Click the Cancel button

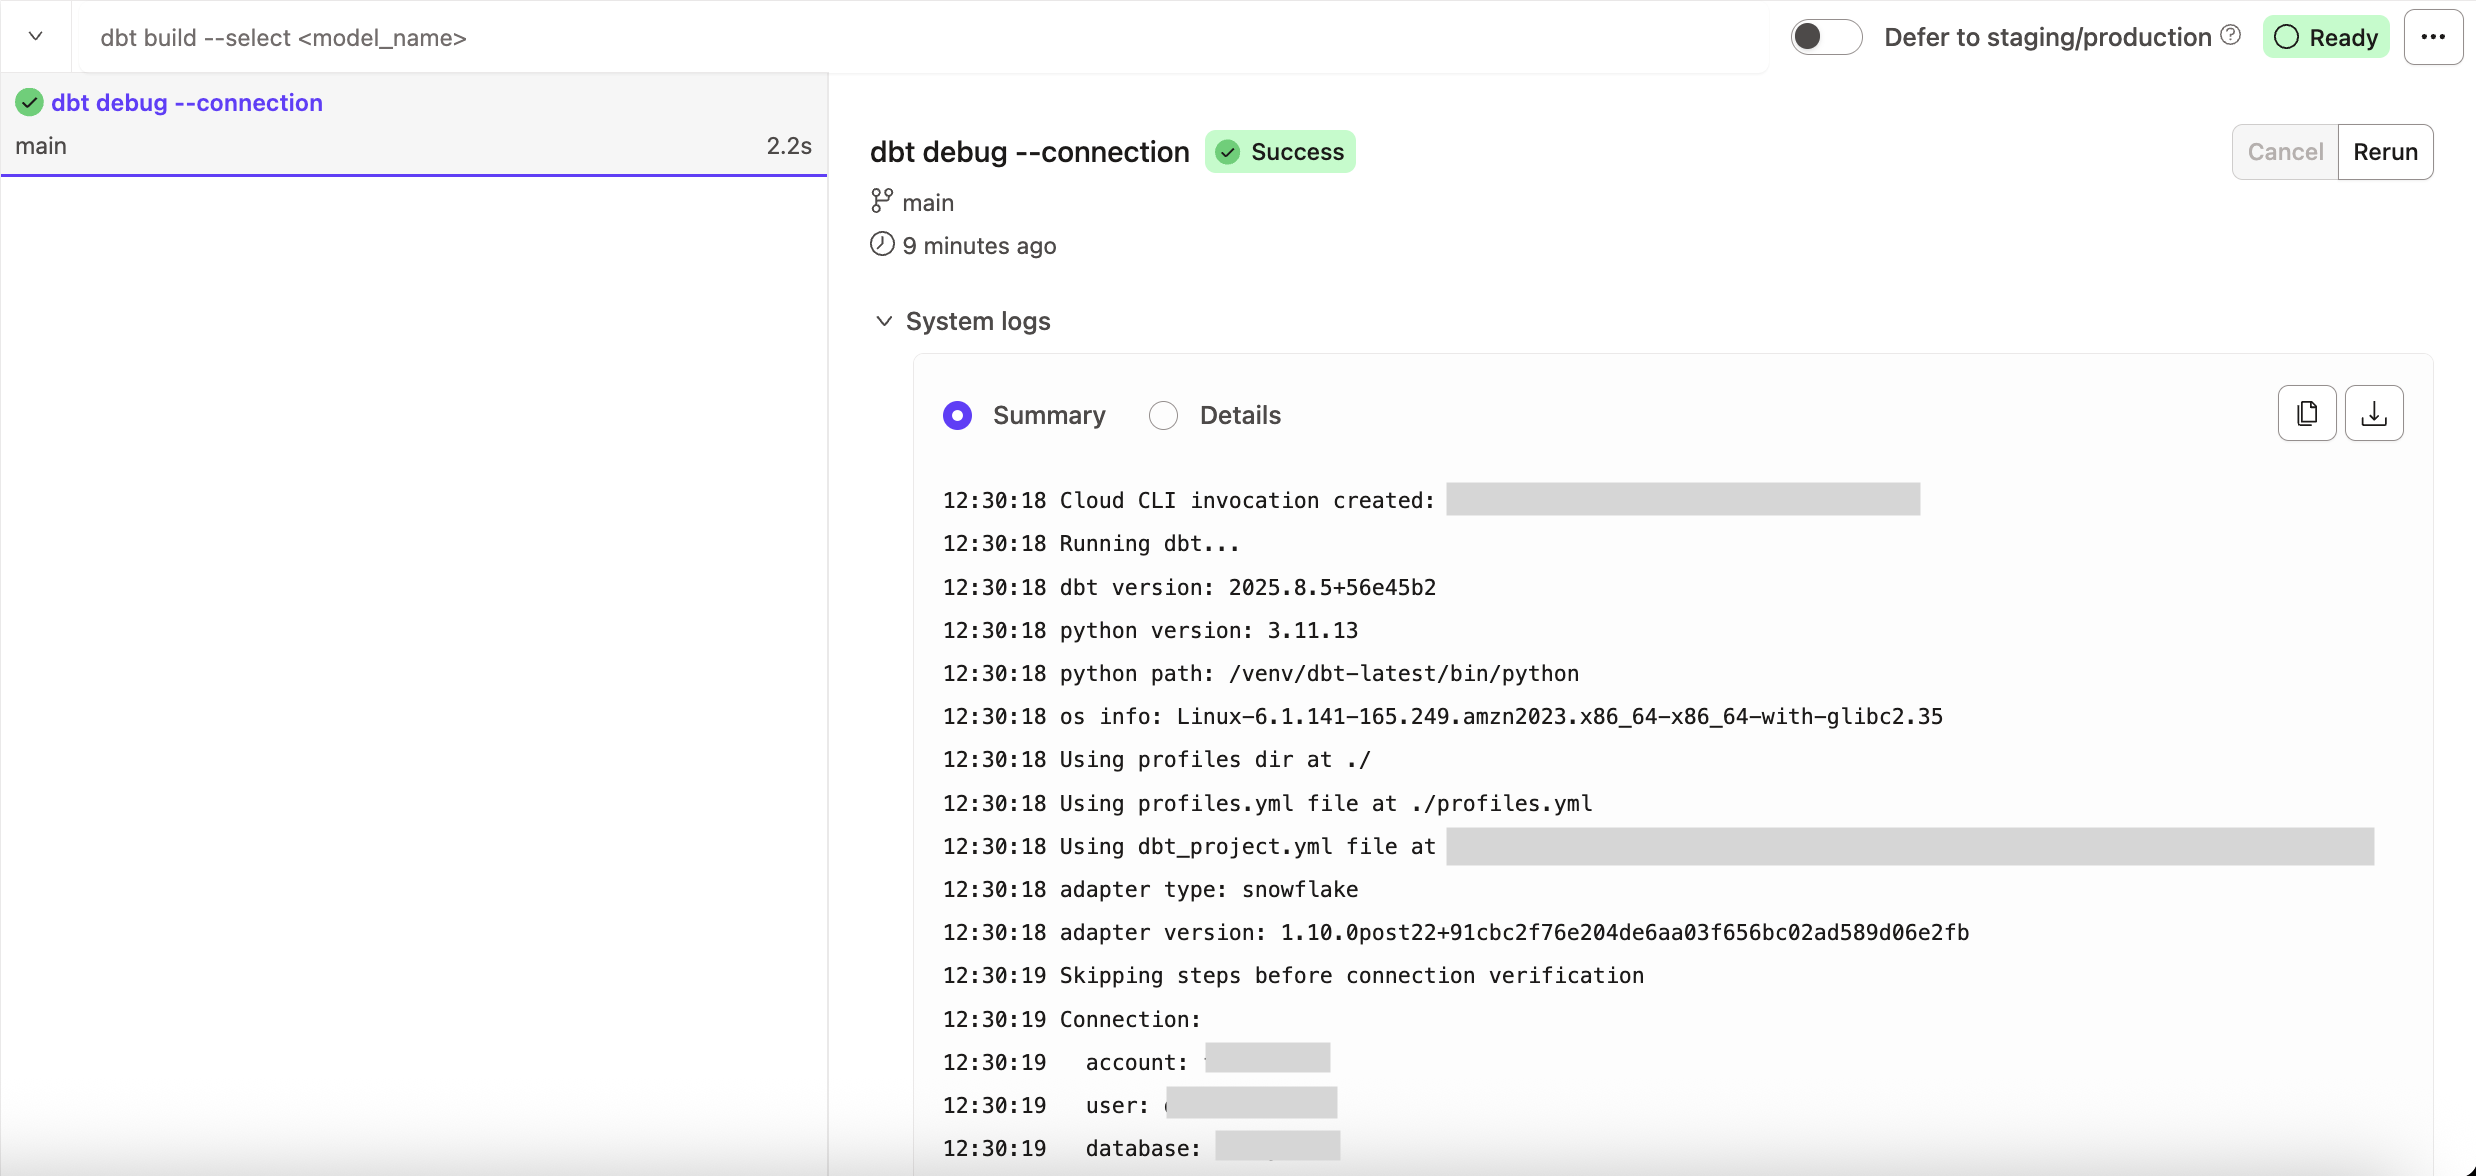(x=2285, y=151)
